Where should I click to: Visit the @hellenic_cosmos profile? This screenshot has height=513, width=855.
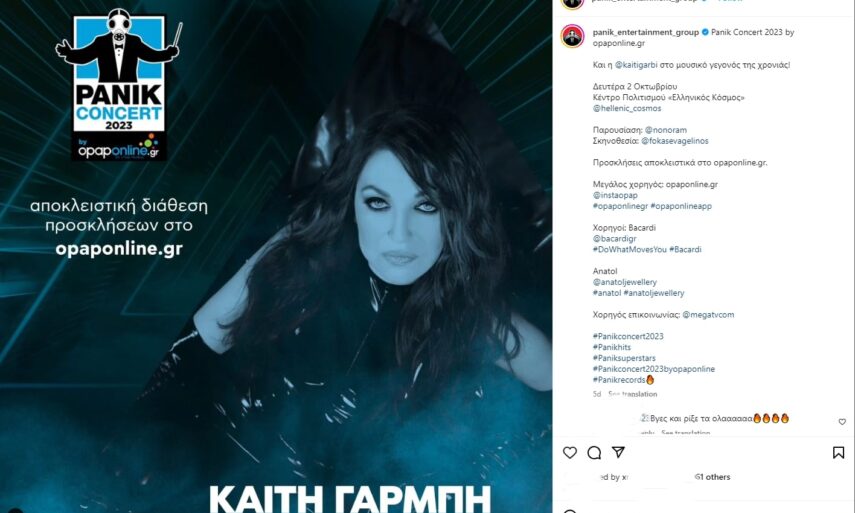[x=627, y=108]
